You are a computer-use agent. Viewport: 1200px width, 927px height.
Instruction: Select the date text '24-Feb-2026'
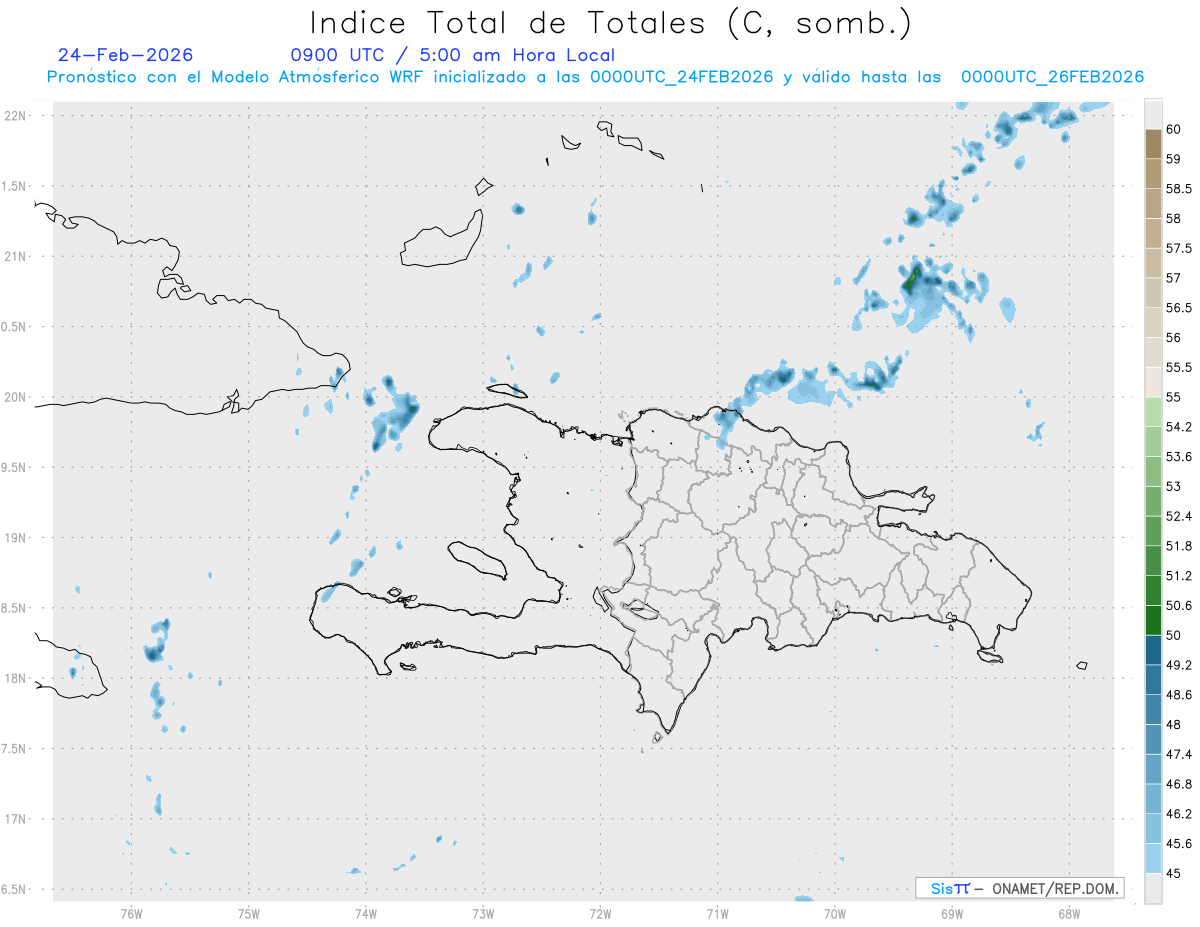click(x=126, y=55)
